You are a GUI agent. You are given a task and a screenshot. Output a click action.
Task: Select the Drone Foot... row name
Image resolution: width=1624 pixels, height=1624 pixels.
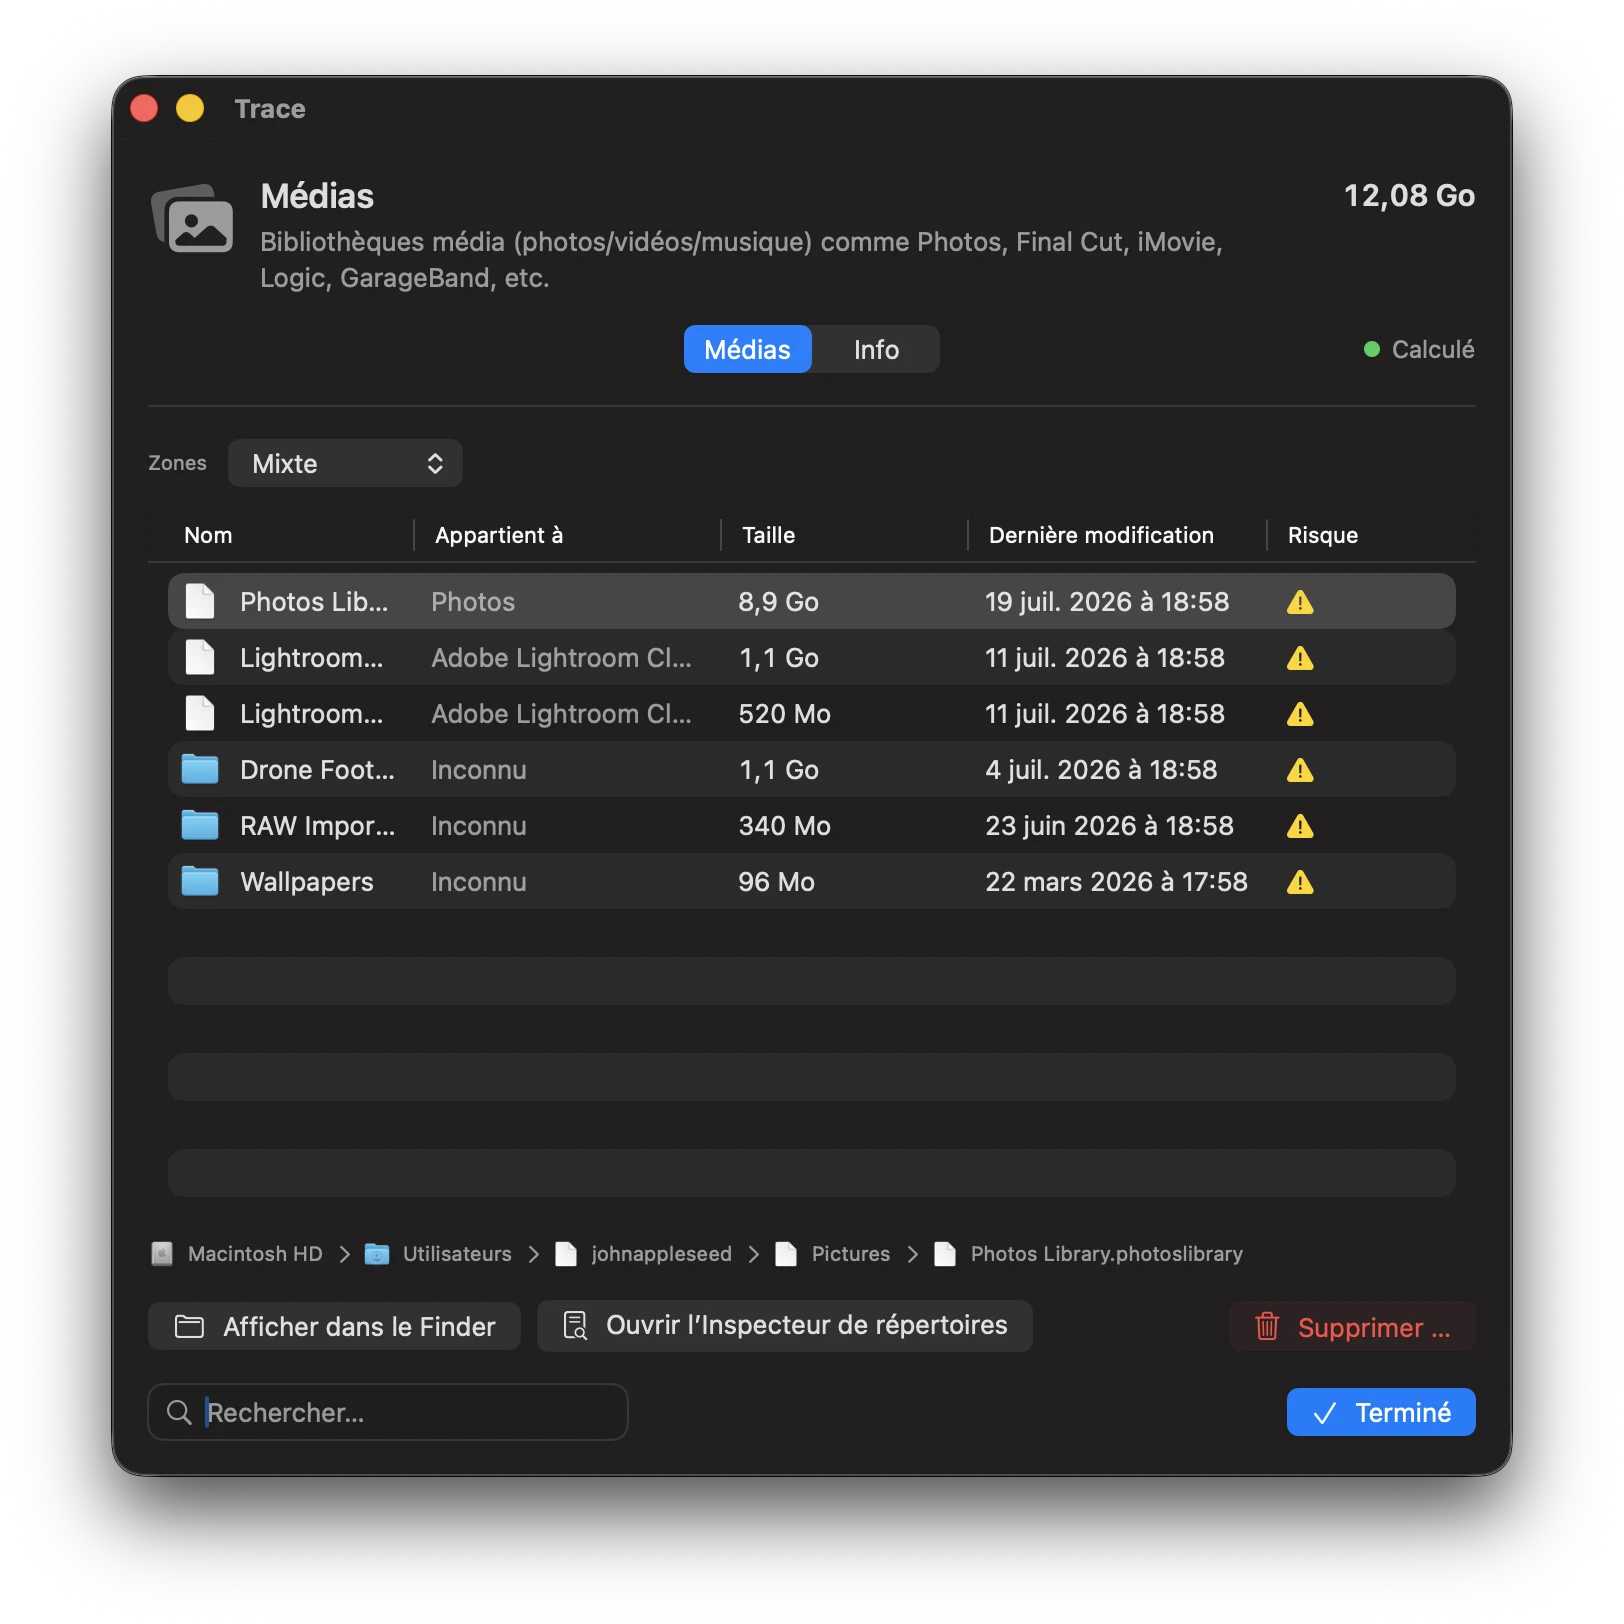click(317, 769)
